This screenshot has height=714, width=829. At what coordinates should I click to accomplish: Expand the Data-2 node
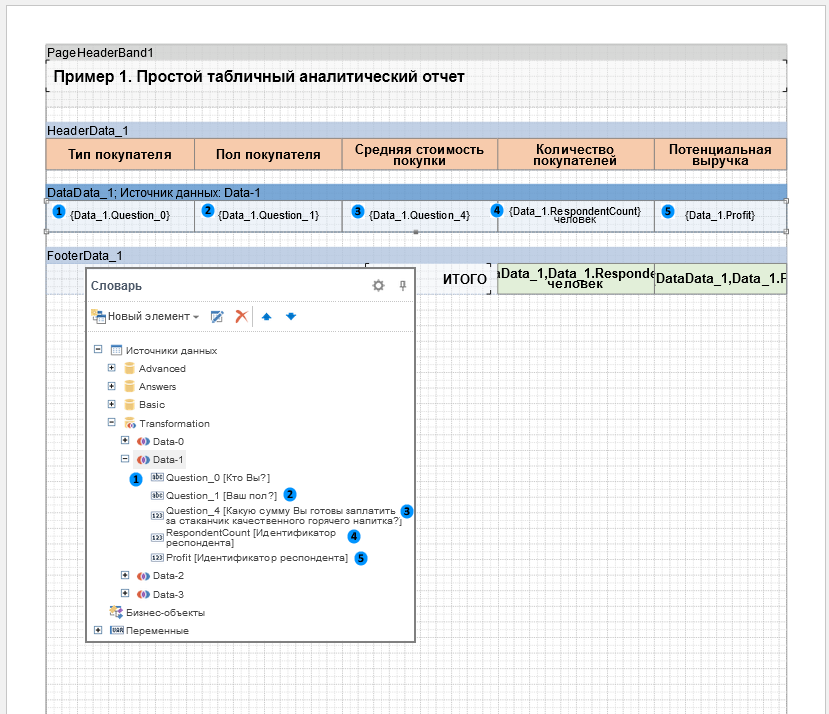point(125,576)
